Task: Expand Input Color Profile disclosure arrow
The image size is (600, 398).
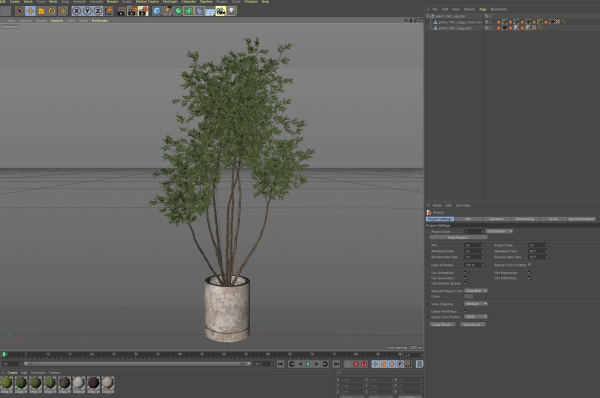Action: (x=428, y=317)
